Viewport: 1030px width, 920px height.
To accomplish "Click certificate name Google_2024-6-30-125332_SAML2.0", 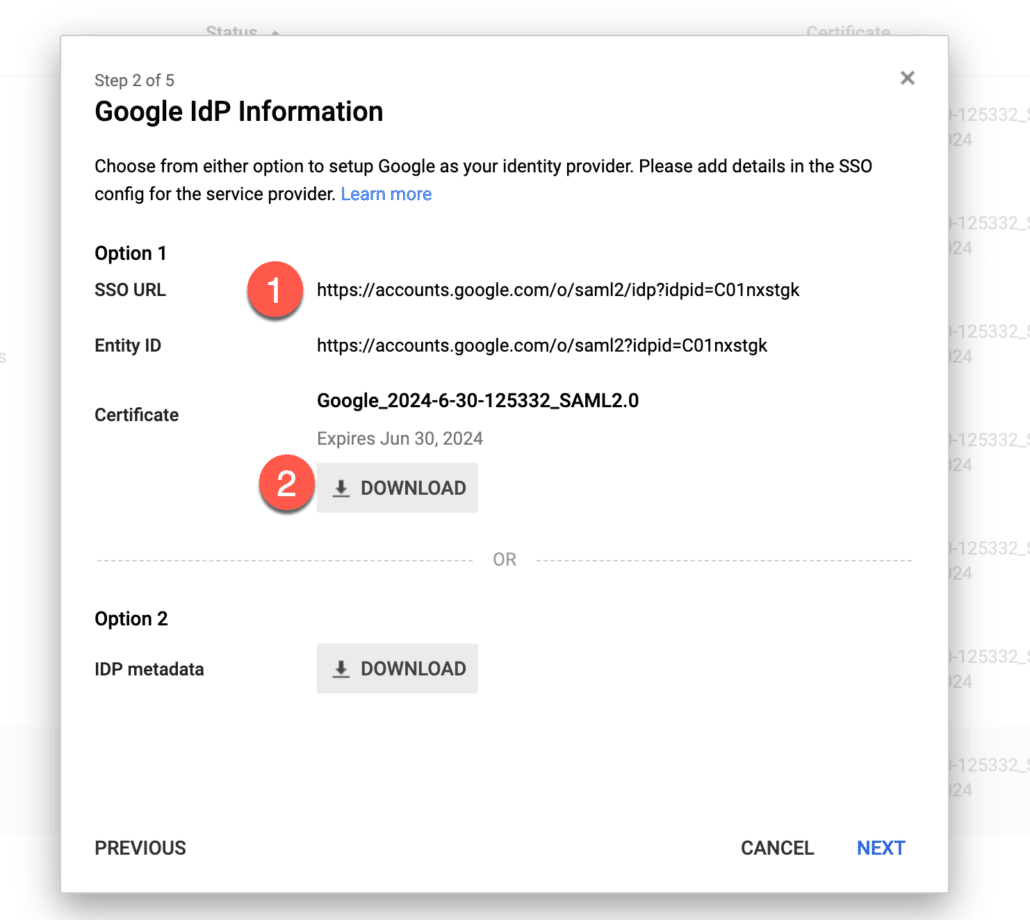I will point(478,401).
